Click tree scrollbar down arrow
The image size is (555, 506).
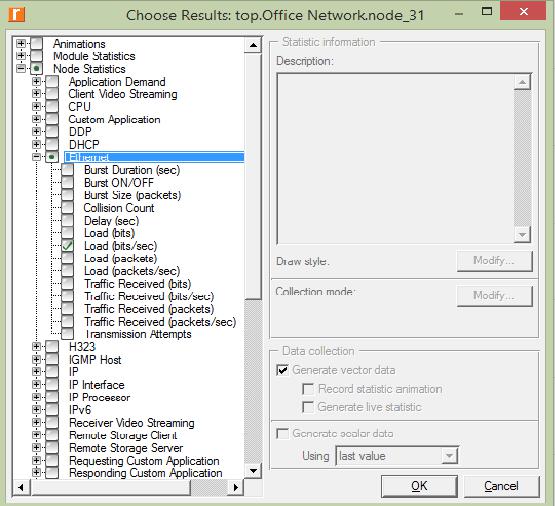click(253, 471)
